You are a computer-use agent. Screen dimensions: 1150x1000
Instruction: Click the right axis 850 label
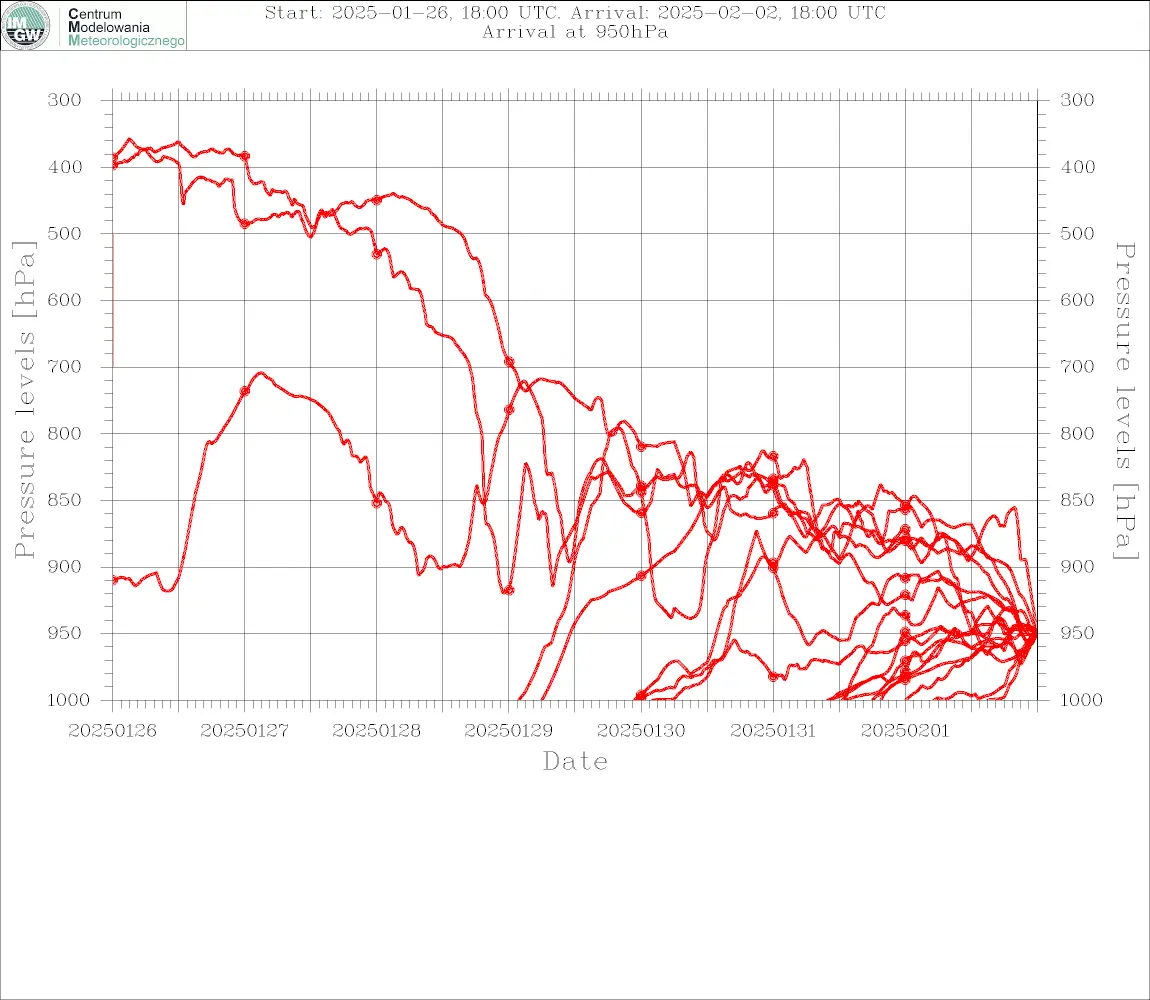click(x=1077, y=500)
